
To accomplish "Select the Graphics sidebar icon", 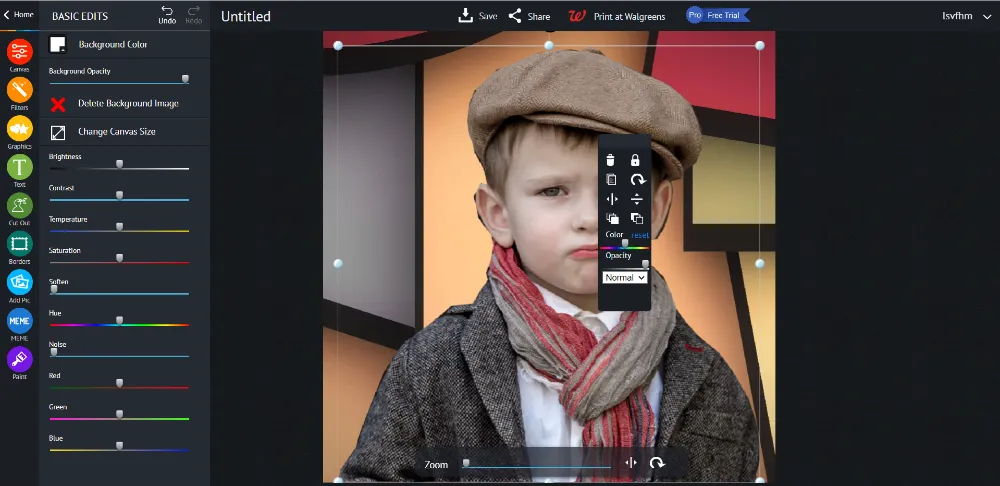I will pyautogui.click(x=19, y=130).
